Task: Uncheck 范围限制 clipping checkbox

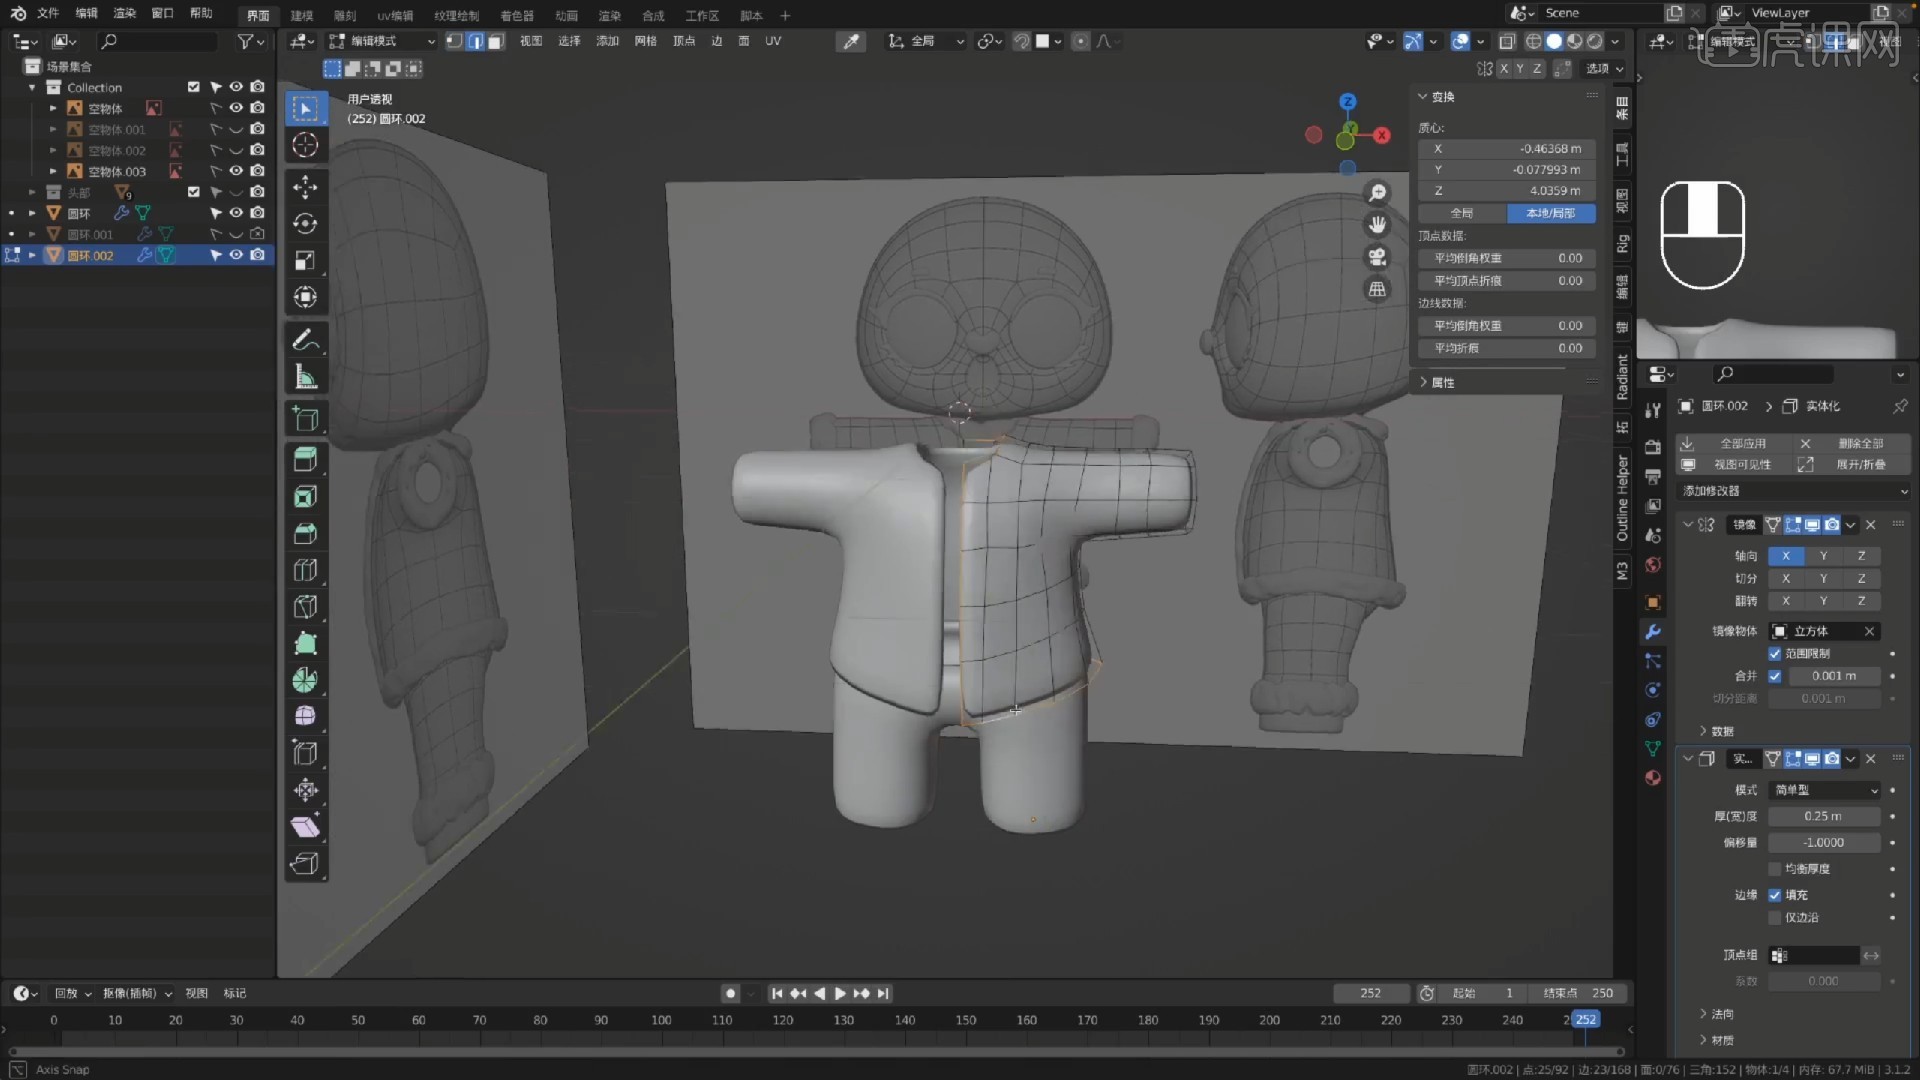Action: click(1775, 653)
